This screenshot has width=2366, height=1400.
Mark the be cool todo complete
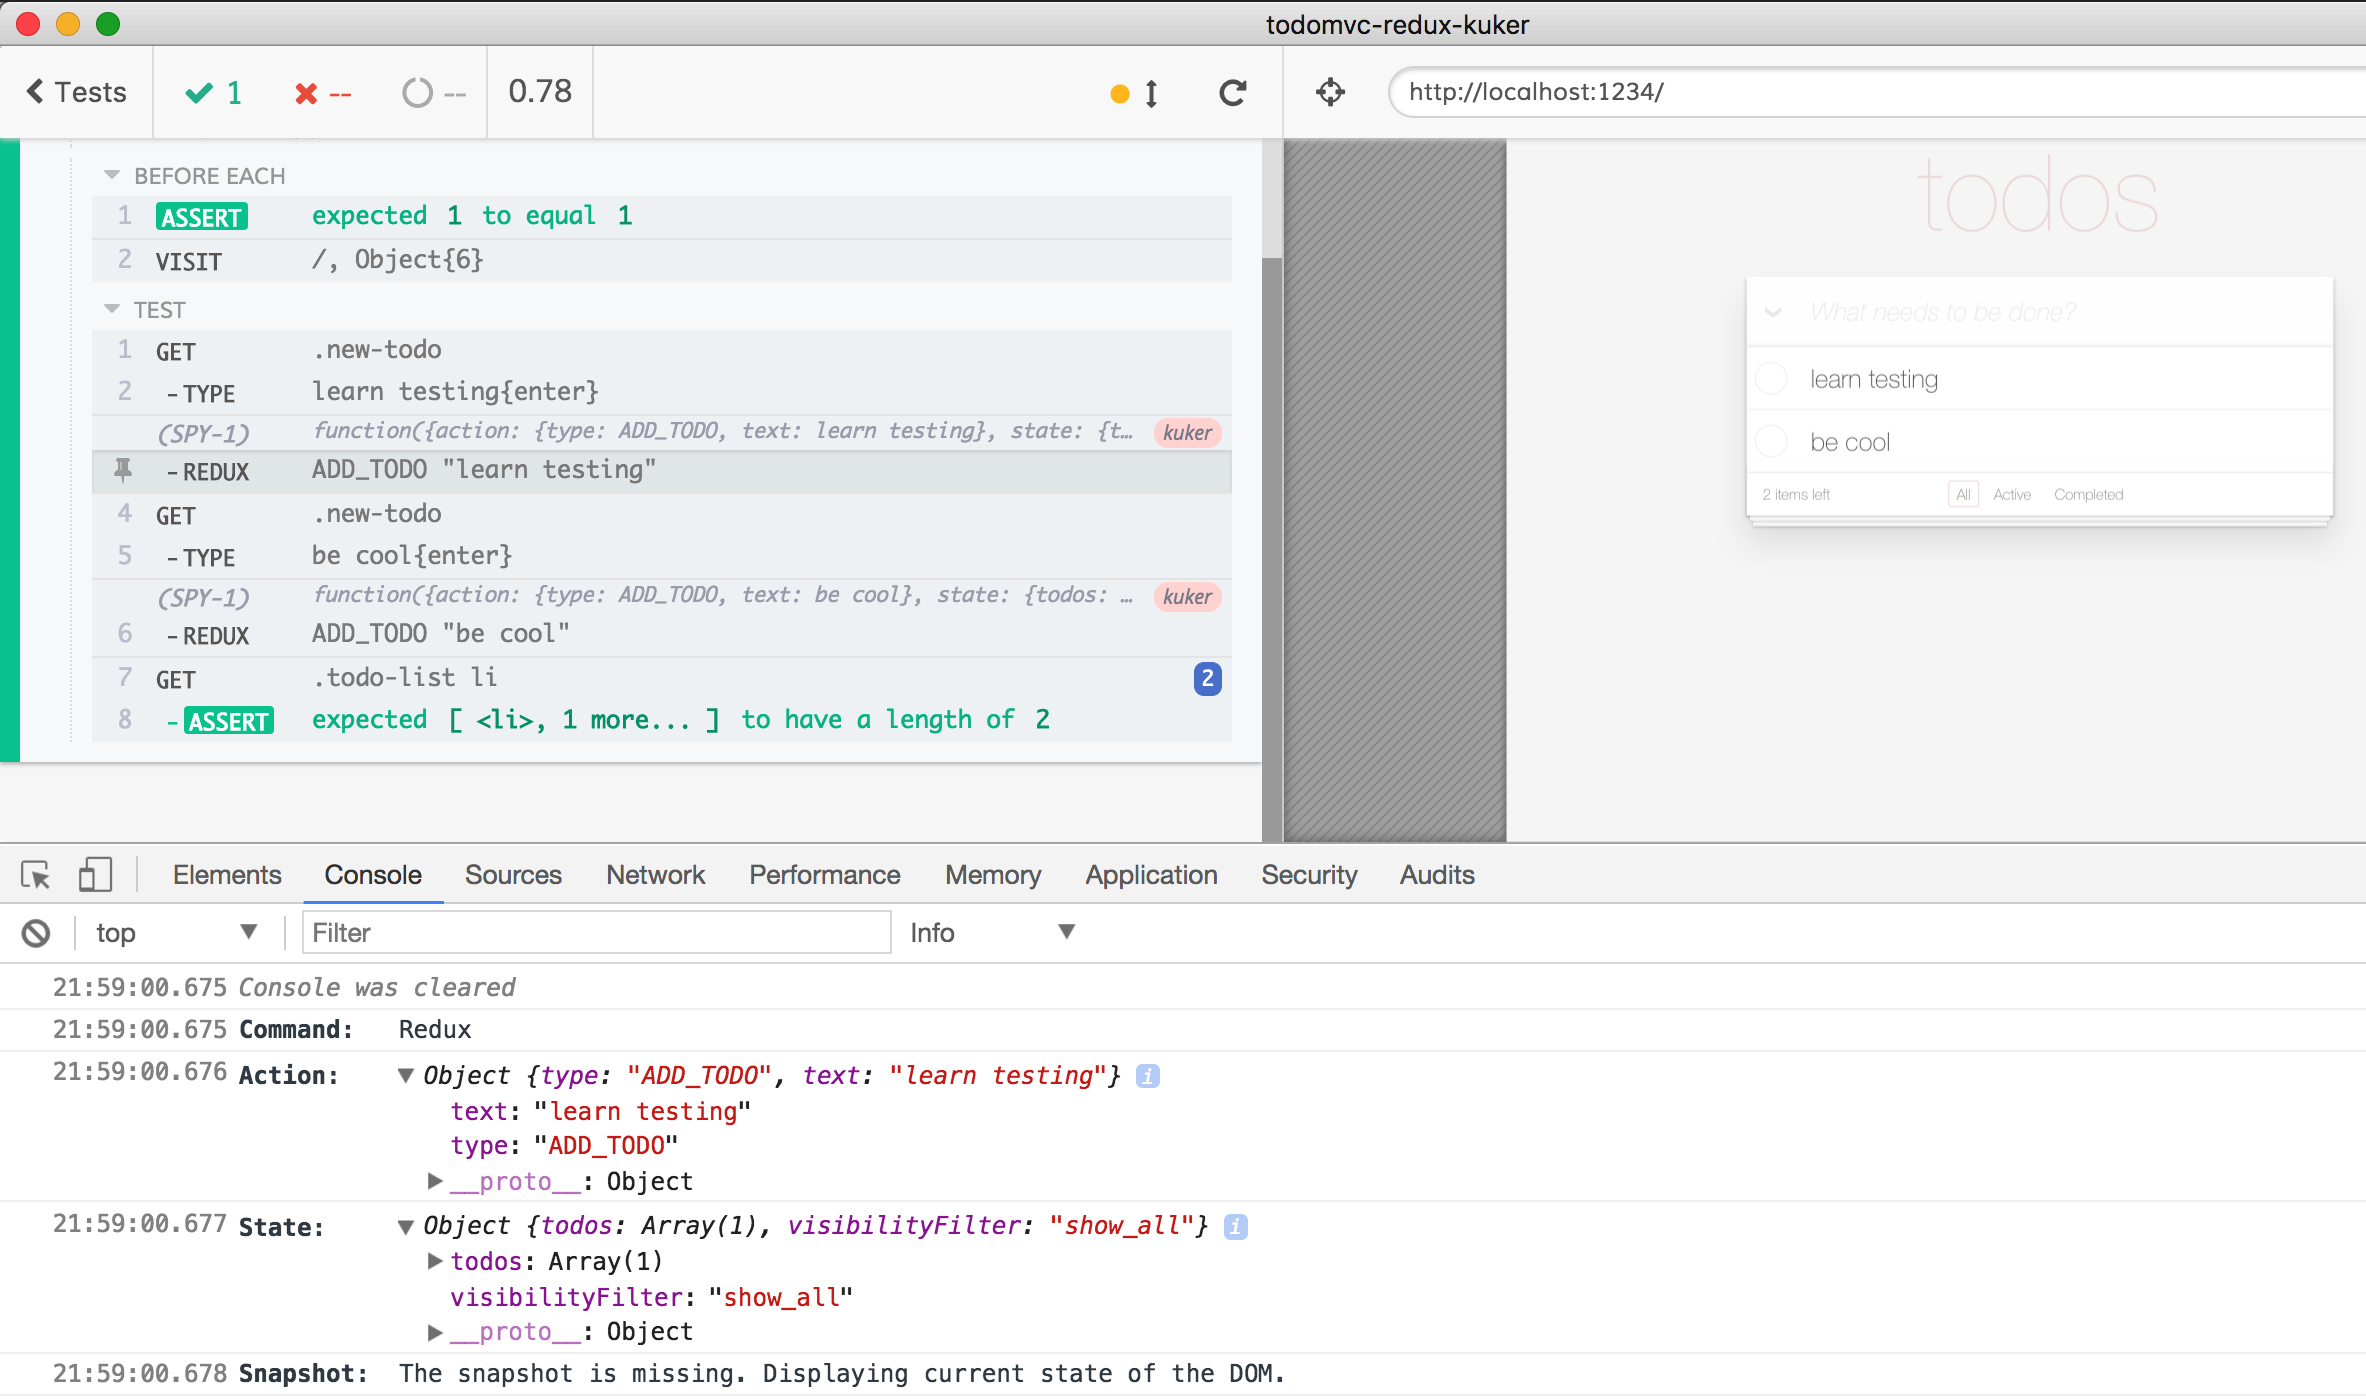coord(1772,442)
